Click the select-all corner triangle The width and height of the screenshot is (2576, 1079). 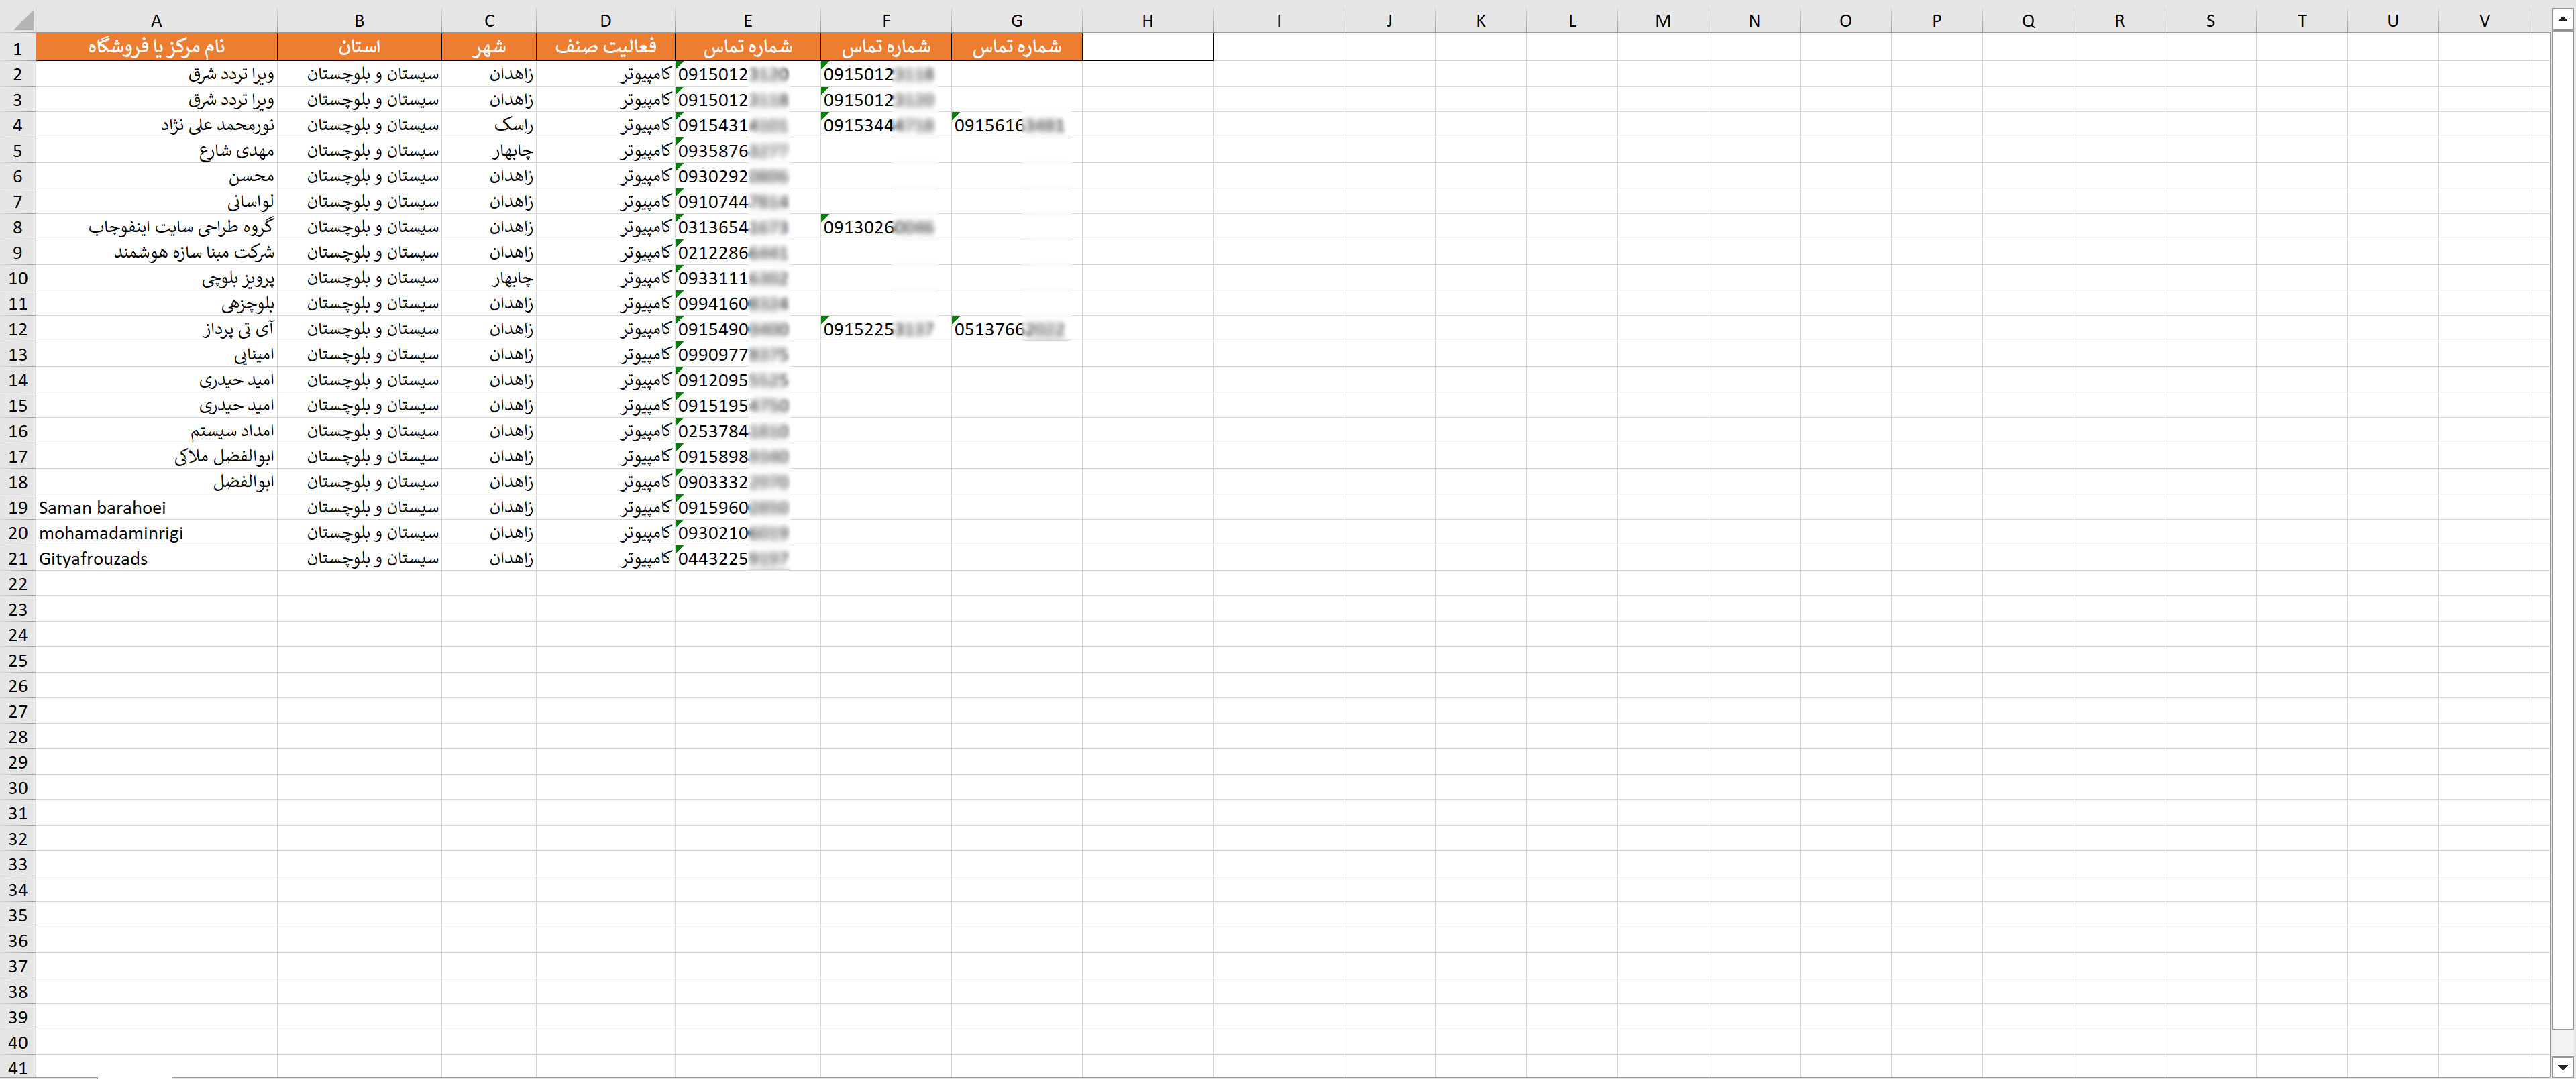click(x=24, y=21)
